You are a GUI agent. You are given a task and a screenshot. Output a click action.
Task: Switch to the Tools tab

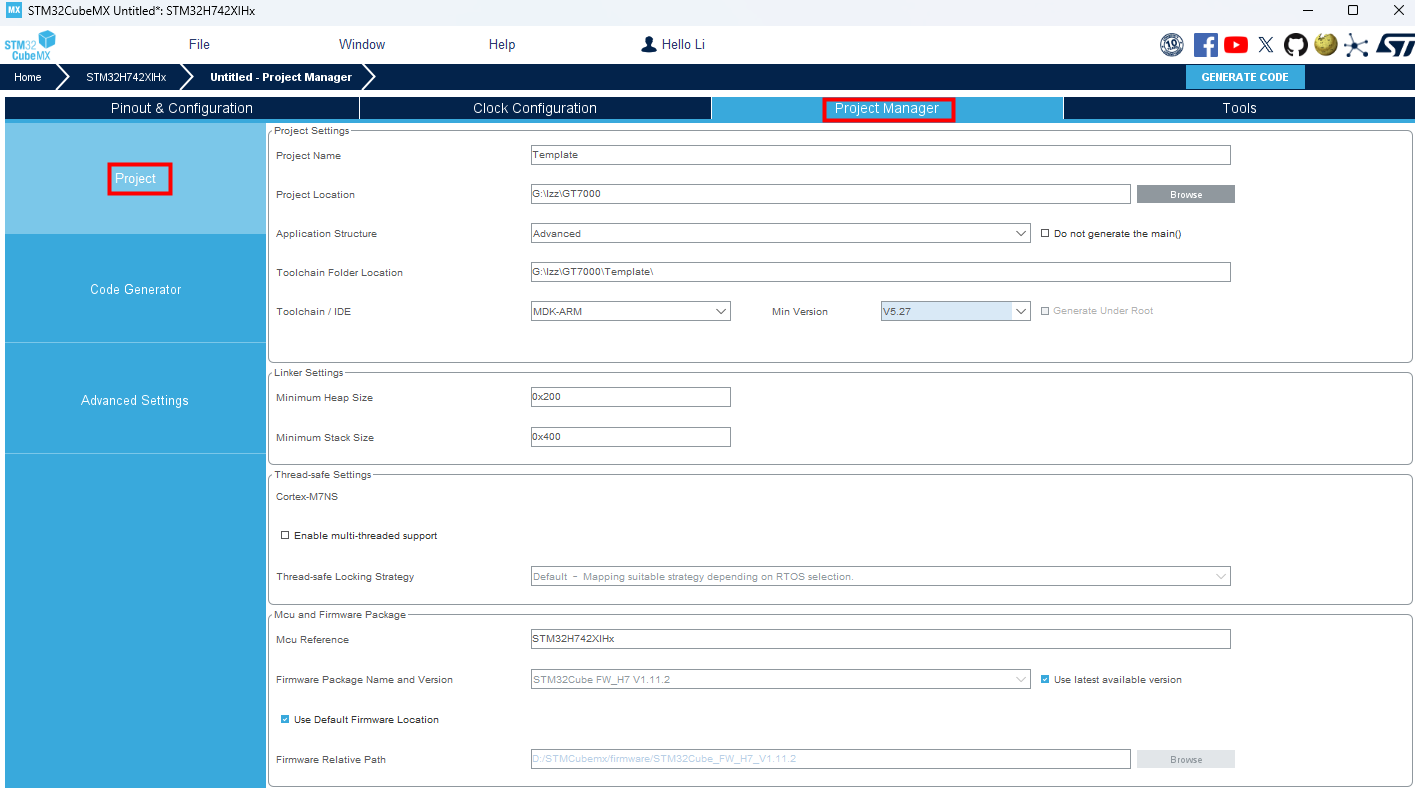click(1239, 108)
